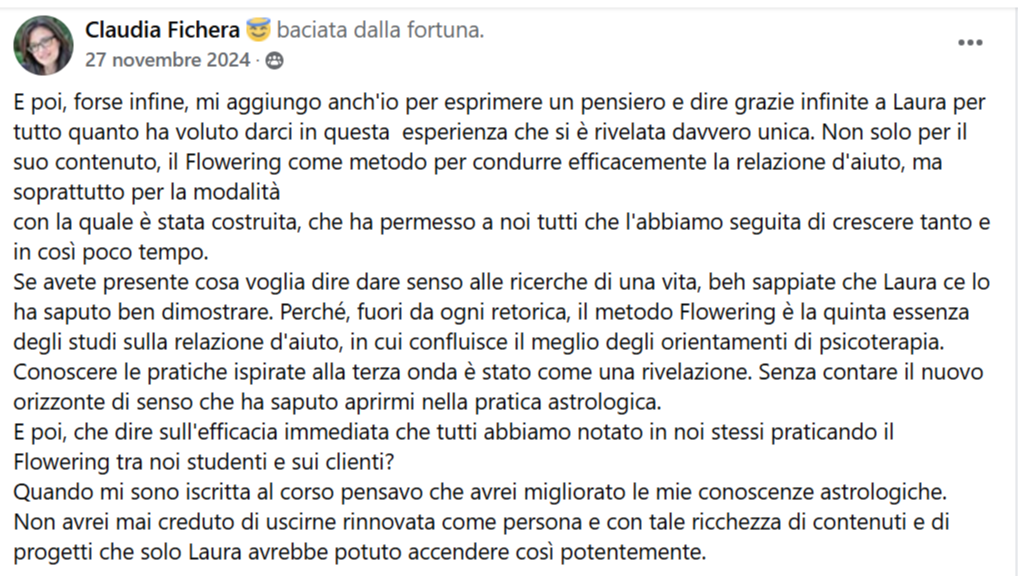Click the line starting 'Se avete presente cosa'
Image resolution: width=1019 pixels, height=577 pixels.
pyautogui.click(x=501, y=282)
